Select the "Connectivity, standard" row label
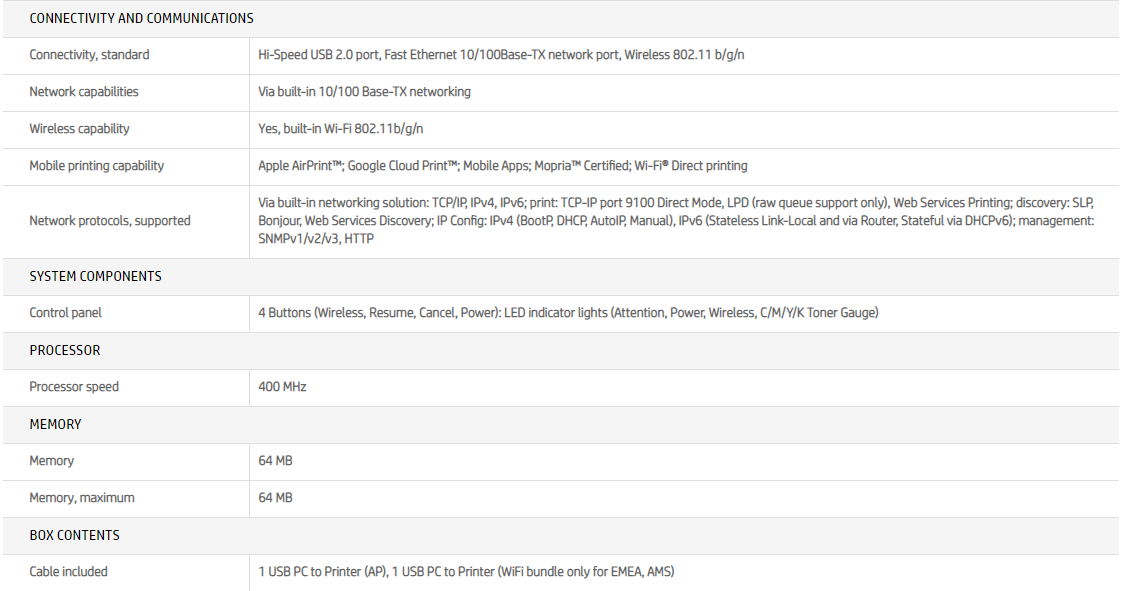 click(x=89, y=55)
